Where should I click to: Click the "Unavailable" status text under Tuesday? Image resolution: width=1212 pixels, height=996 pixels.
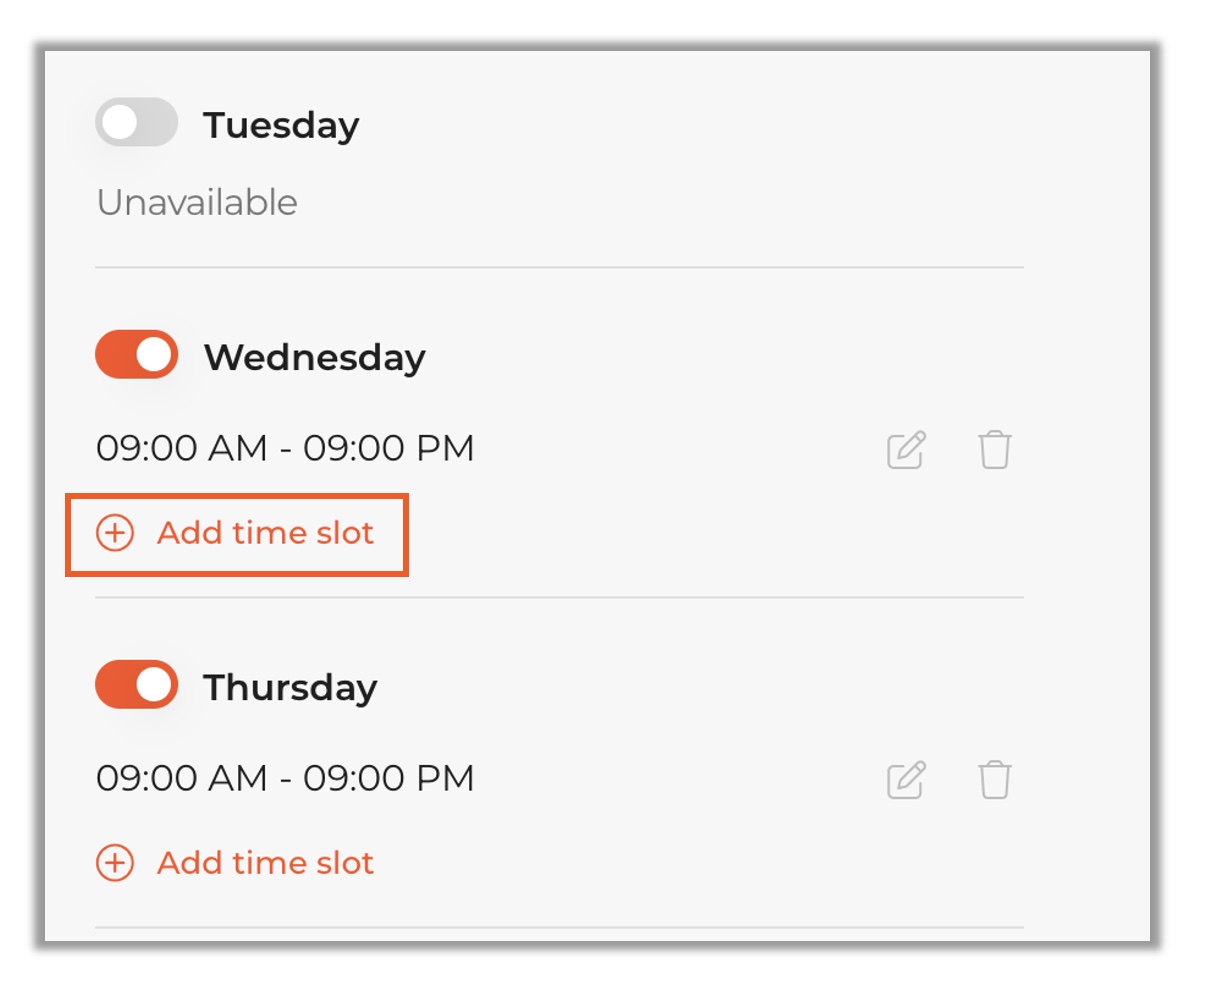(197, 203)
